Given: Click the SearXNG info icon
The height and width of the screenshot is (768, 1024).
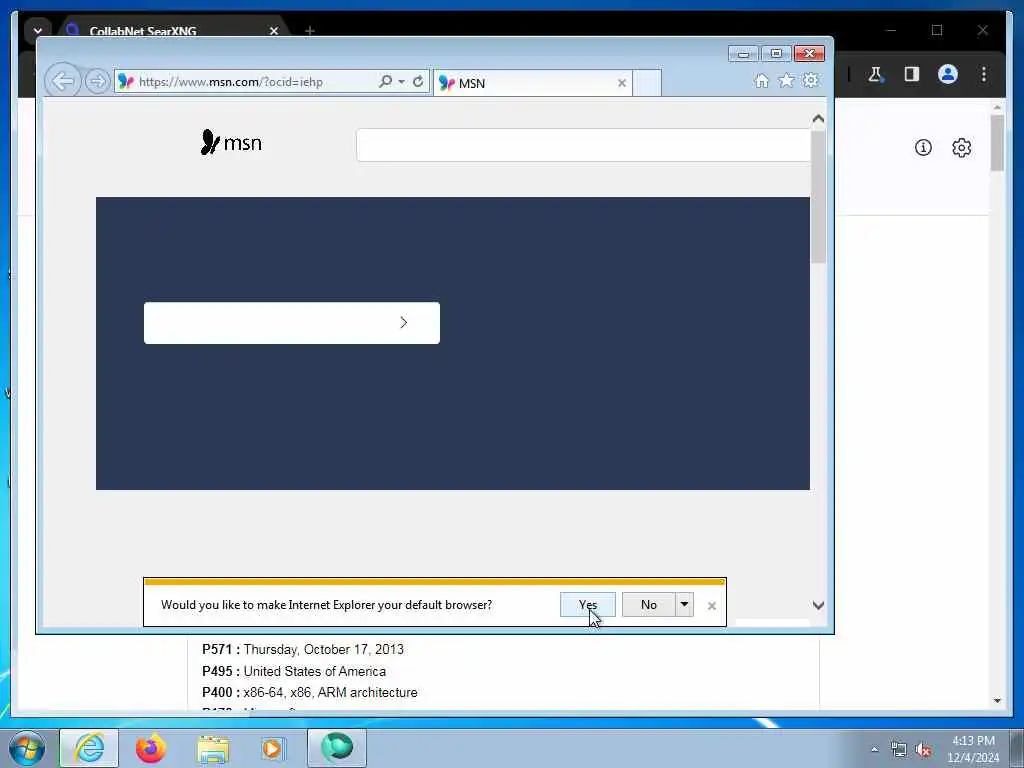Looking at the screenshot, I should pyautogui.click(x=923, y=148).
